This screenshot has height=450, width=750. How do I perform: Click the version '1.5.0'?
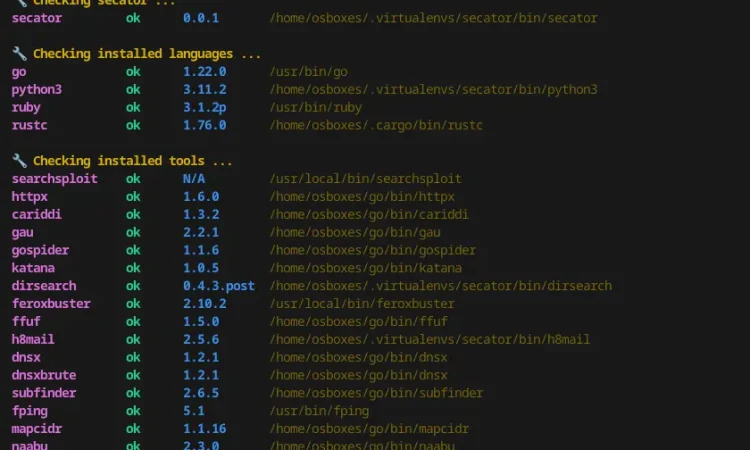(201, 321)
